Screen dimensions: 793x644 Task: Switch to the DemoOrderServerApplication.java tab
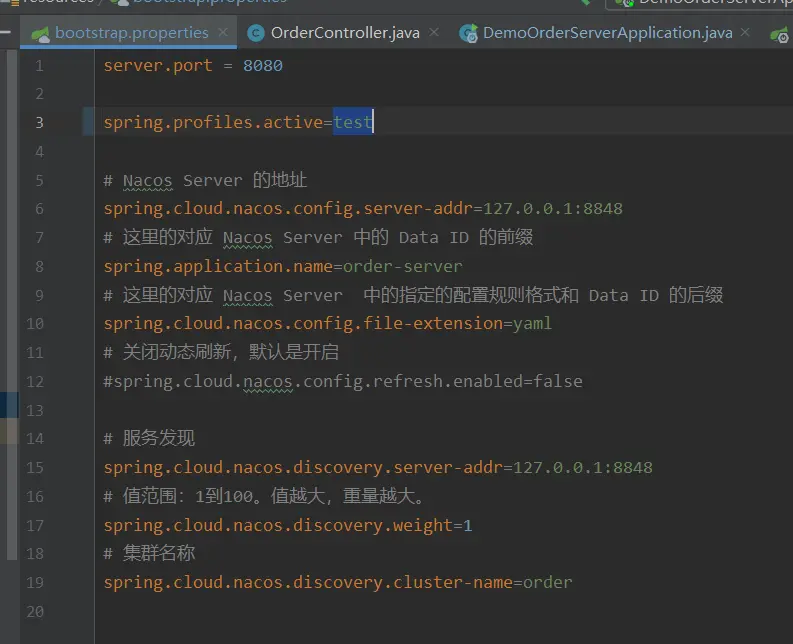coord(606,33)
